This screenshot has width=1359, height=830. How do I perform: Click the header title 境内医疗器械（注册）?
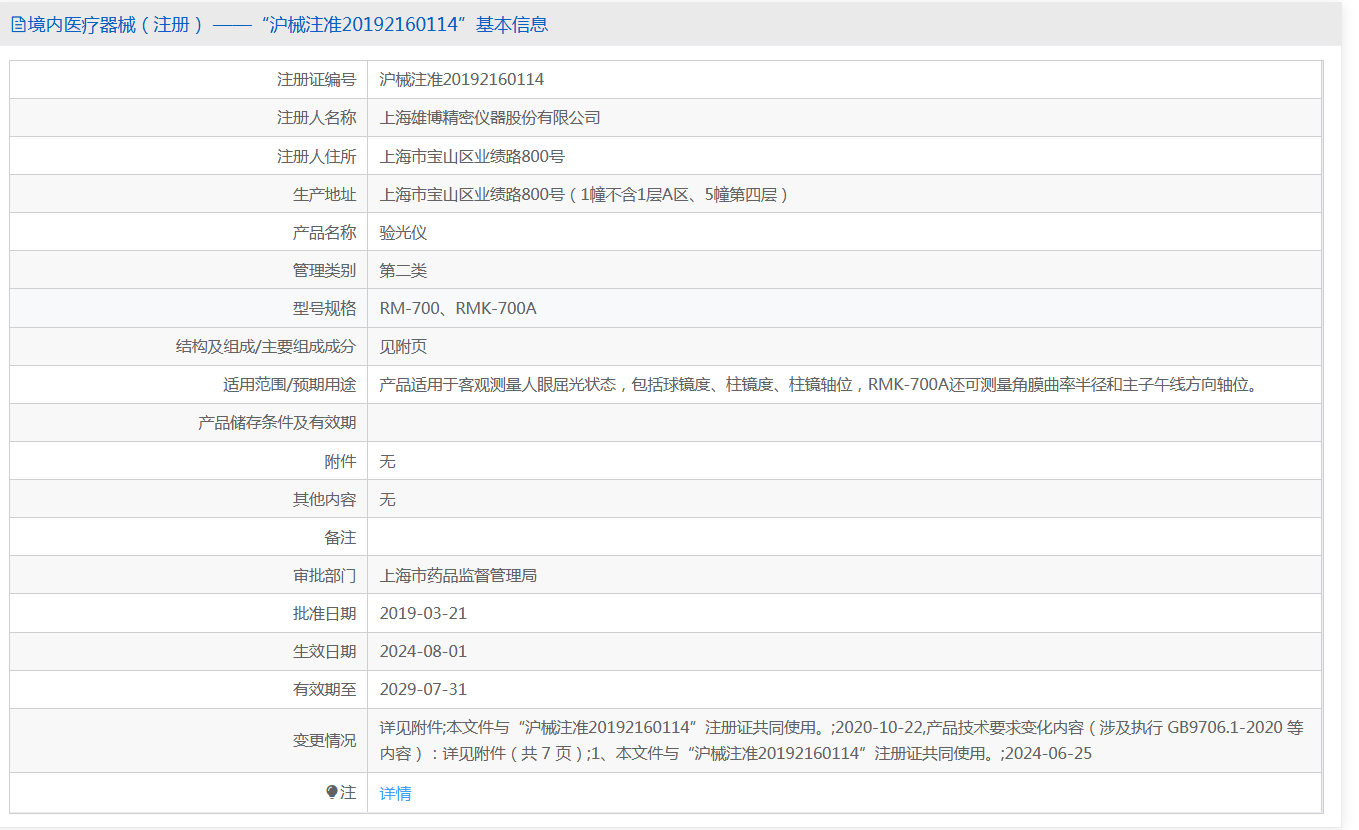pyautogui.click(x=115, y=25)
